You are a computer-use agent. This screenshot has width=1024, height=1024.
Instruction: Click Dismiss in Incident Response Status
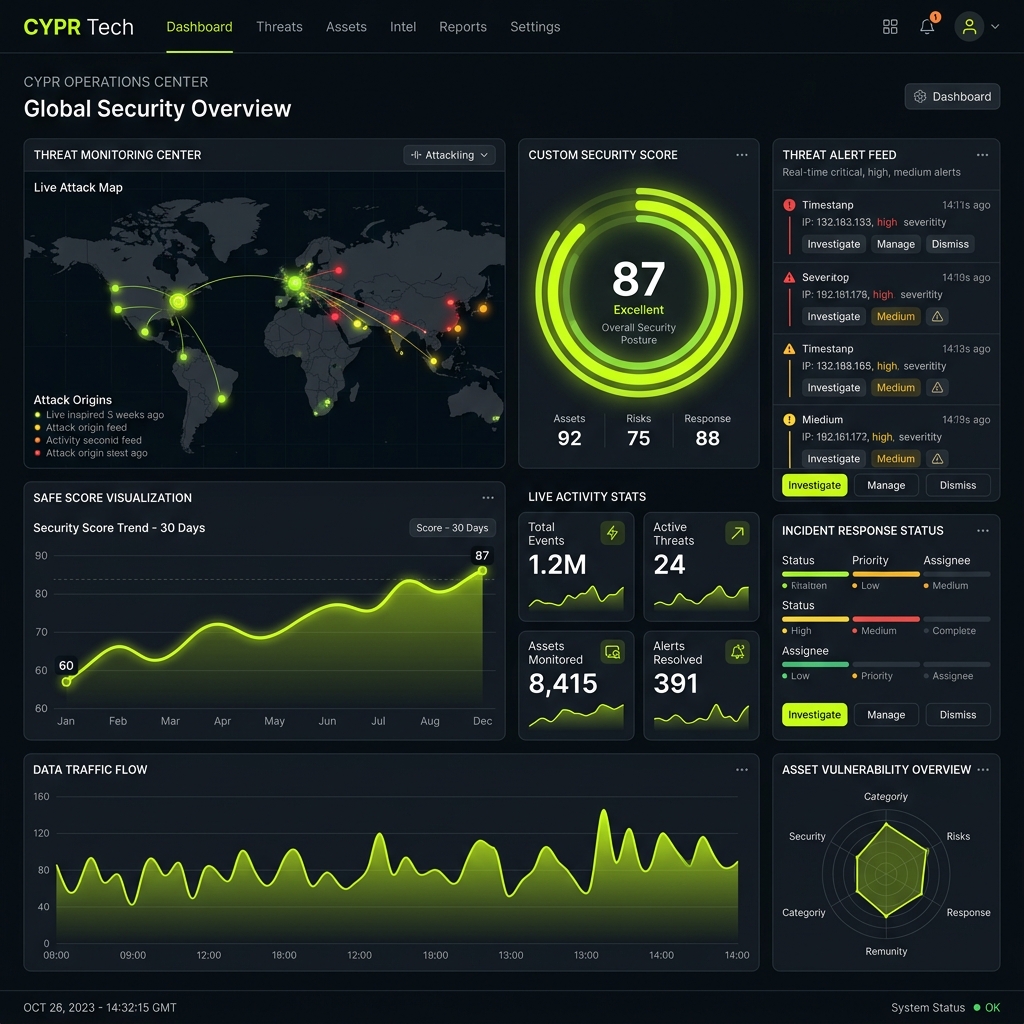pos(957,714)
